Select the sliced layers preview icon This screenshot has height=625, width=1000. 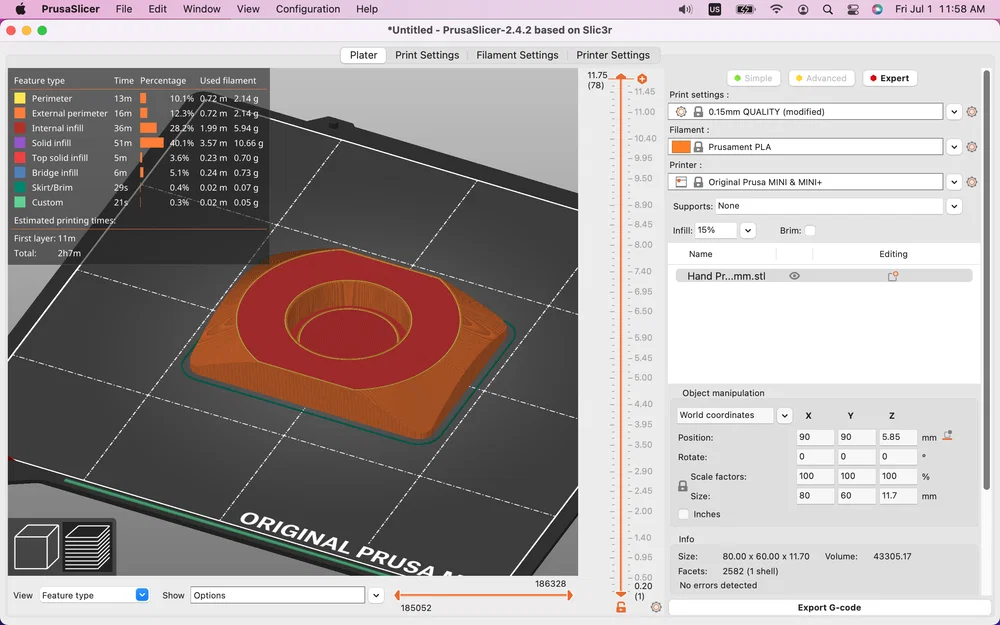coord(87,547)
